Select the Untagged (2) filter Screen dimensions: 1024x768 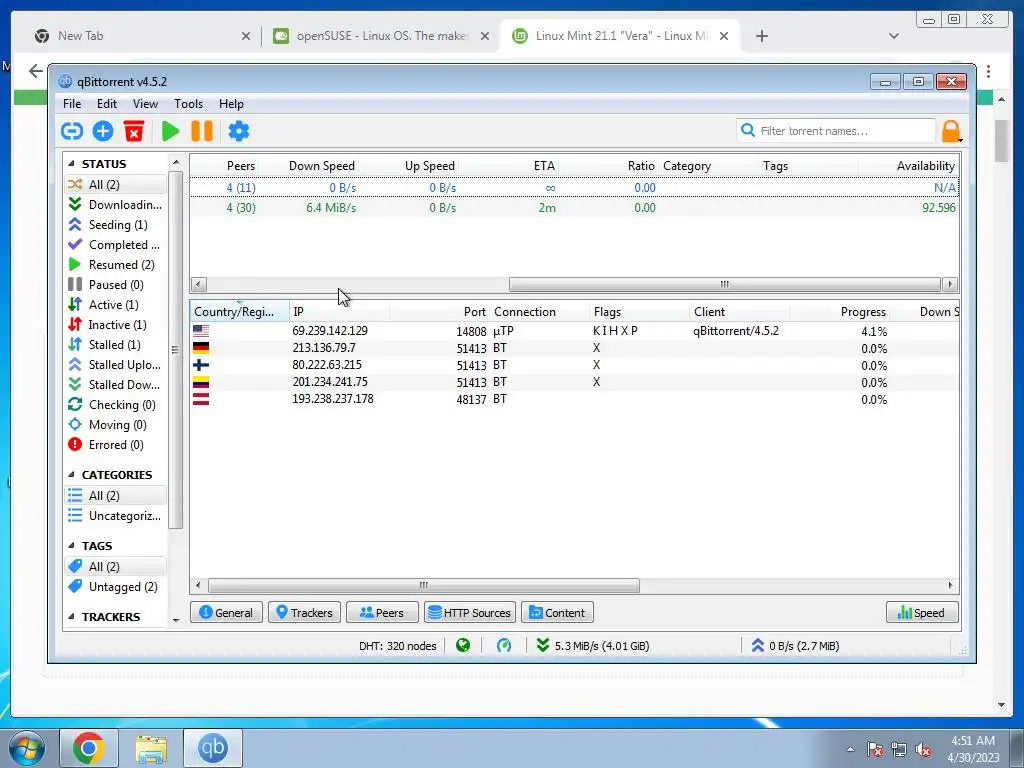pos(116,587)
